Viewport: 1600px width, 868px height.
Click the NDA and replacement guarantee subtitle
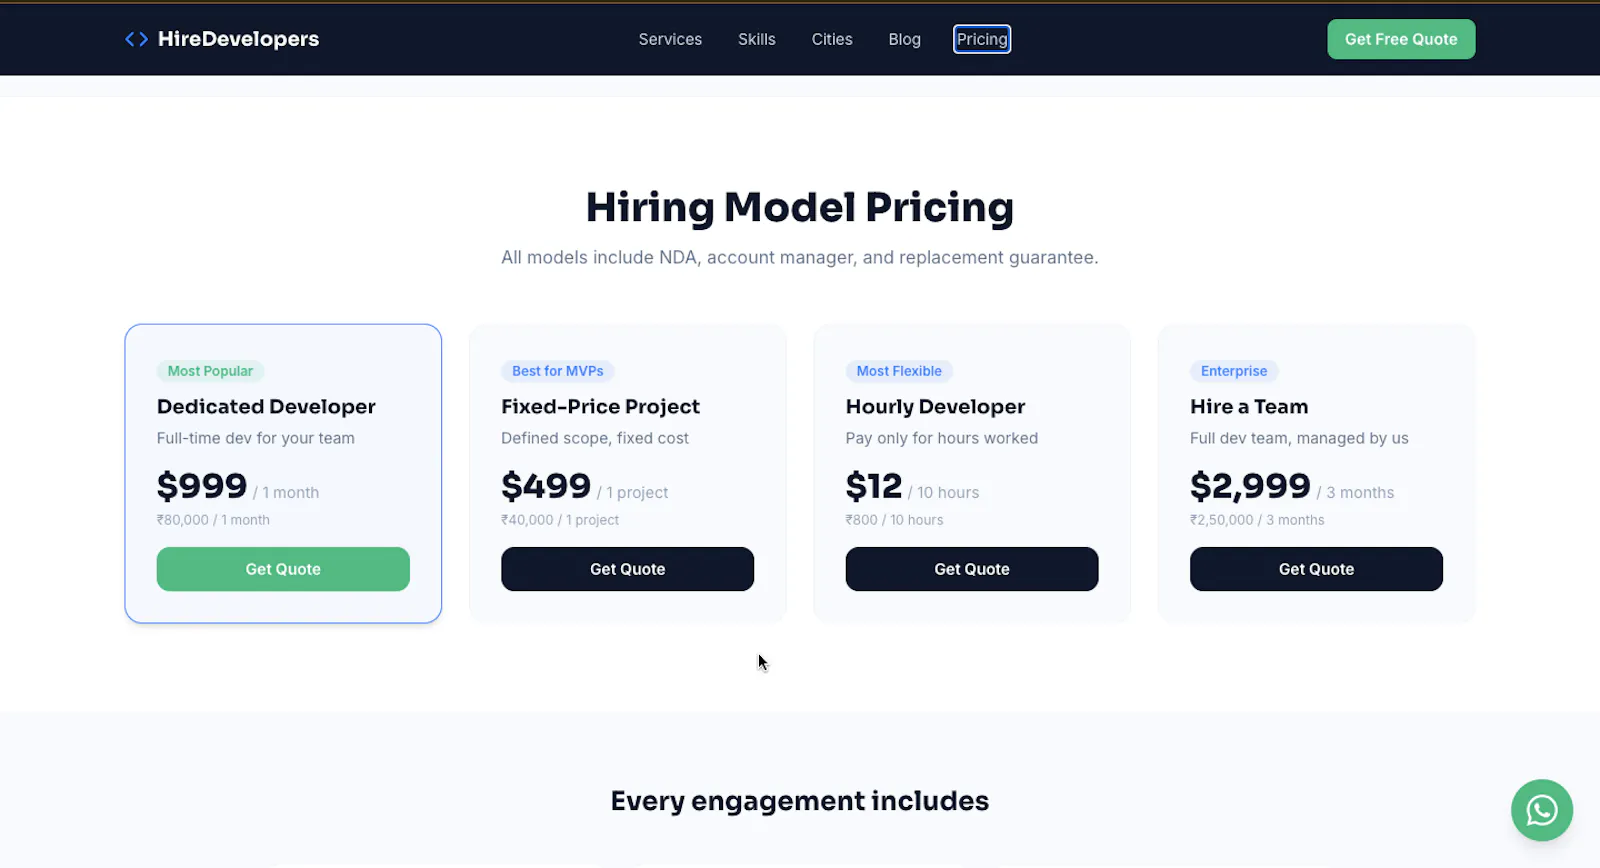800,258
